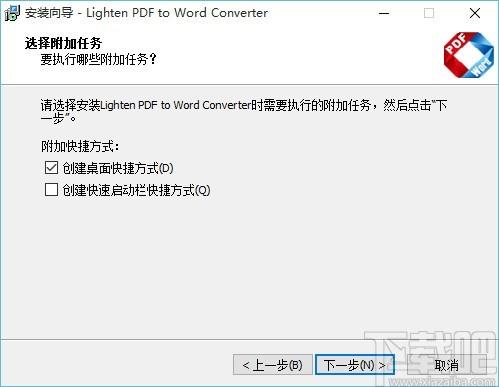Go back with the 上一步(B) button
The width and height of the screenshot is (499, 387).
coord(272,365)
